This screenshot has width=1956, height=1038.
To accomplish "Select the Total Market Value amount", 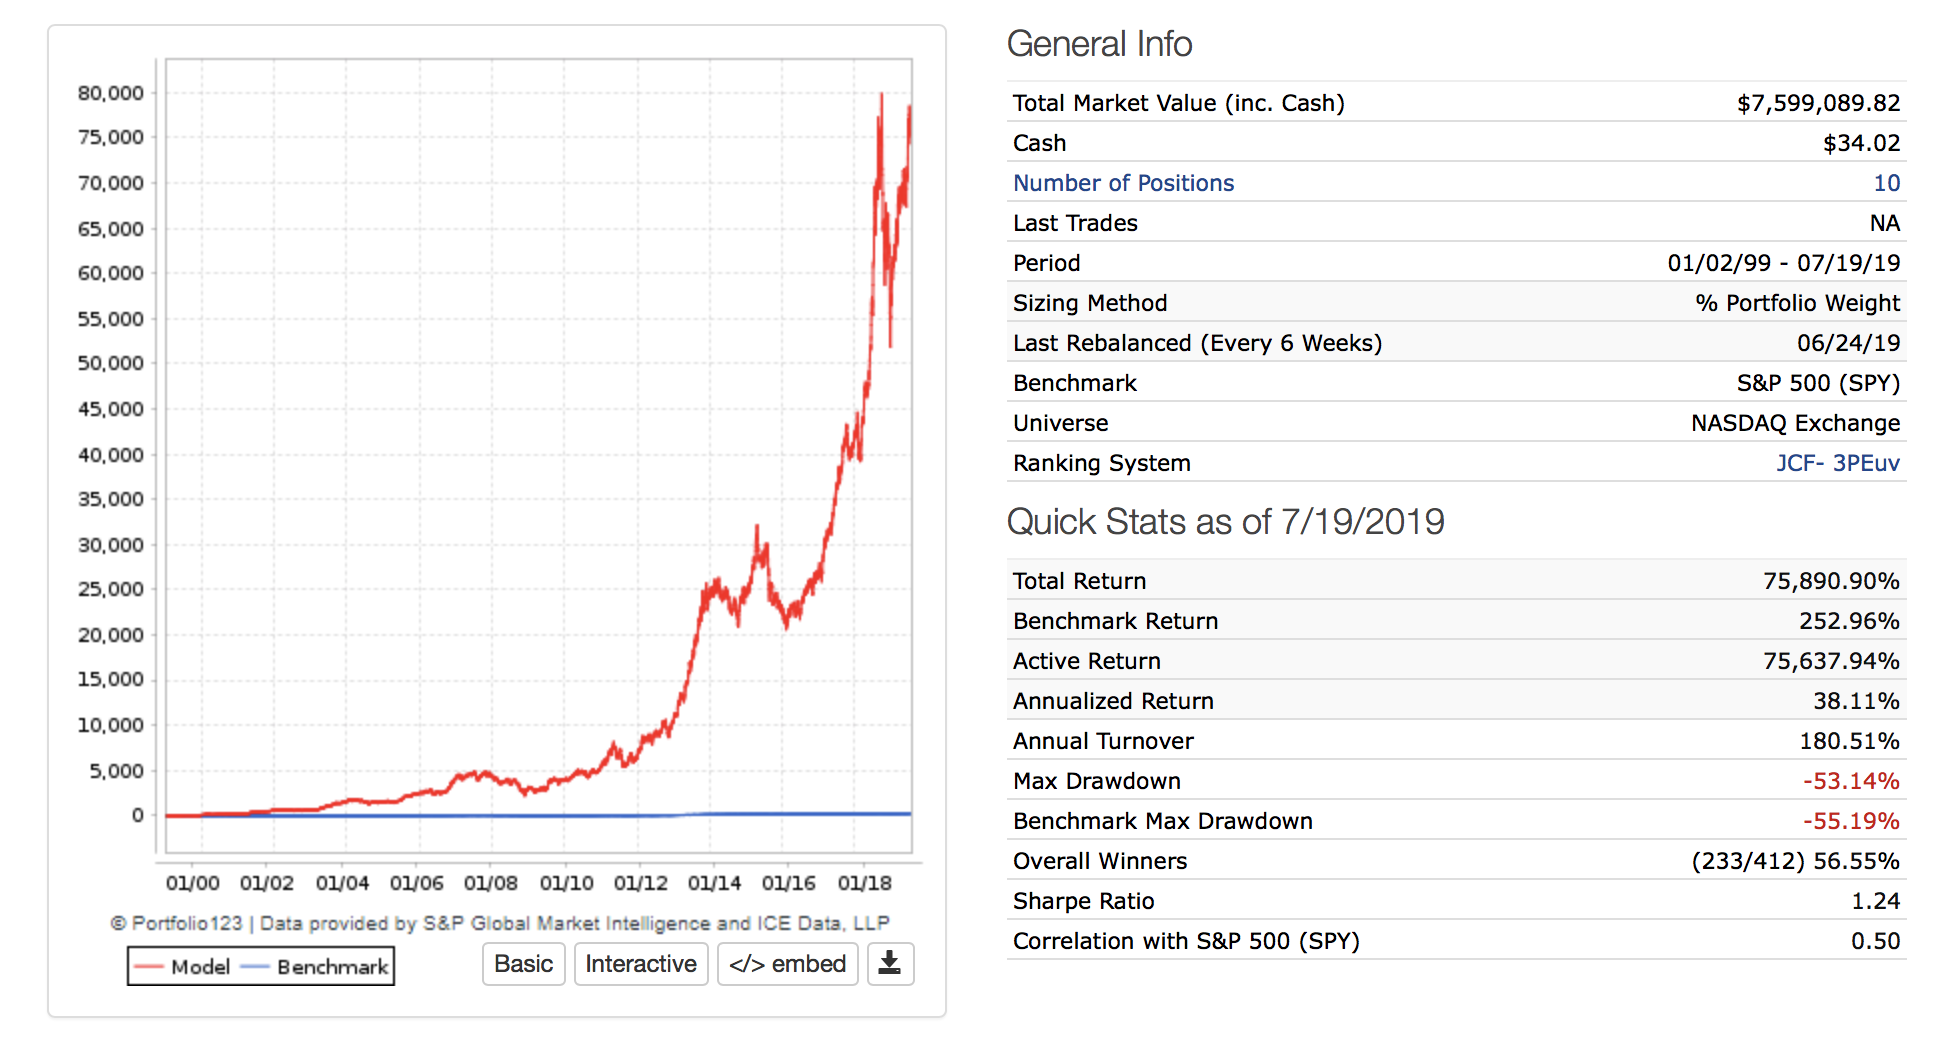I will point(1818,103).
